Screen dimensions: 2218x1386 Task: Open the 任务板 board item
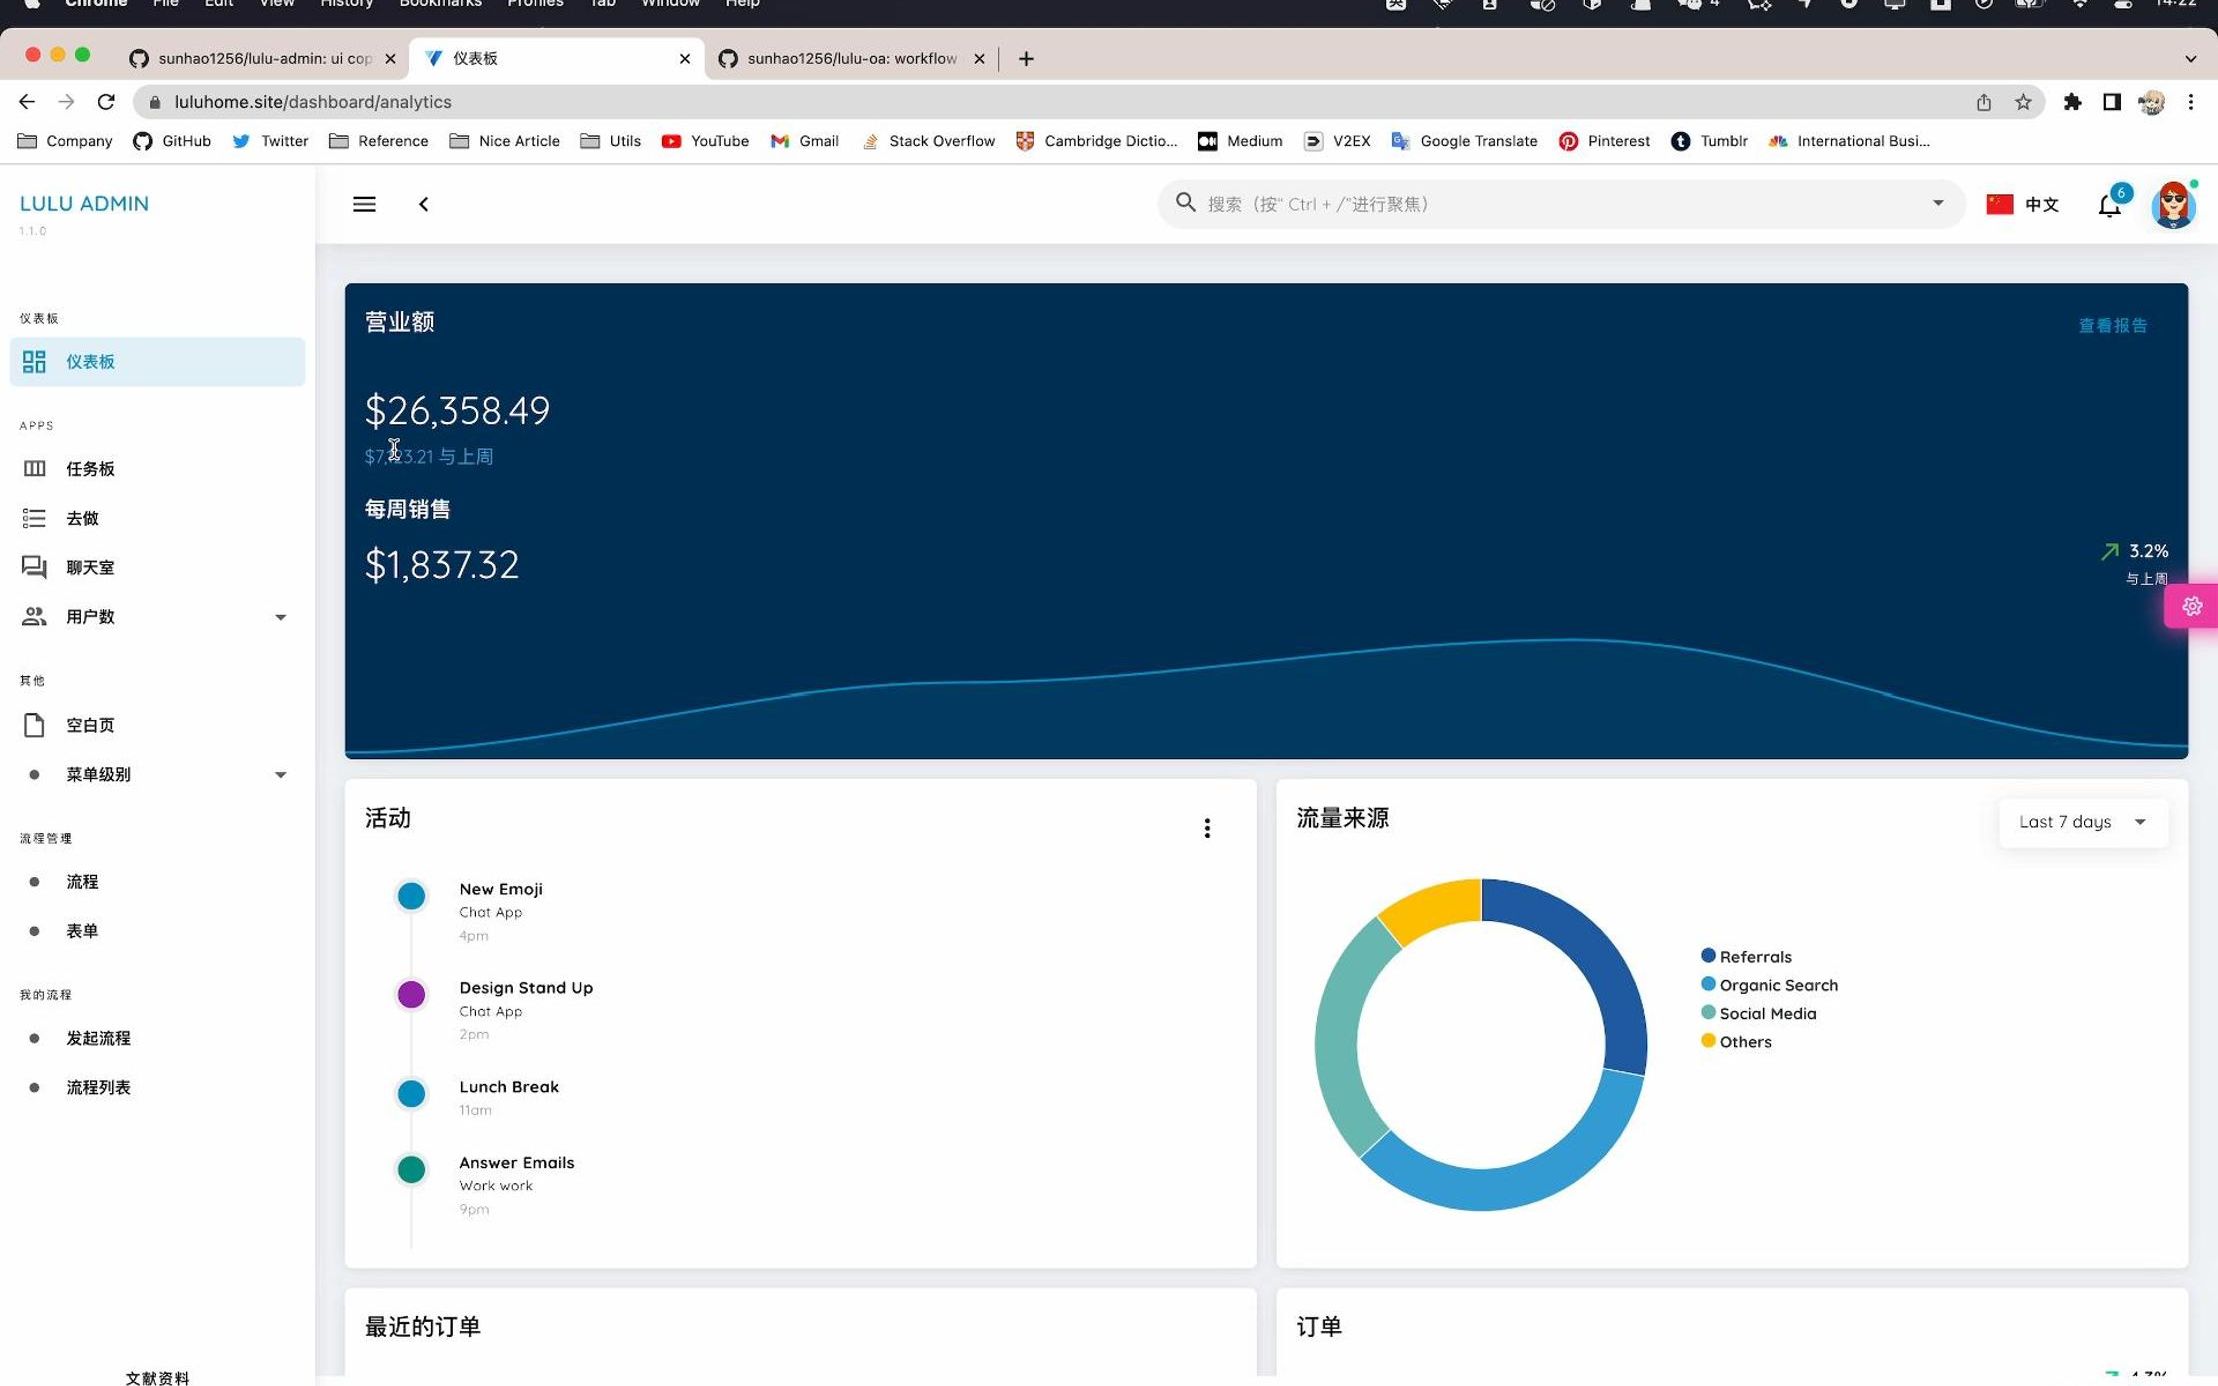click(90, 468)
